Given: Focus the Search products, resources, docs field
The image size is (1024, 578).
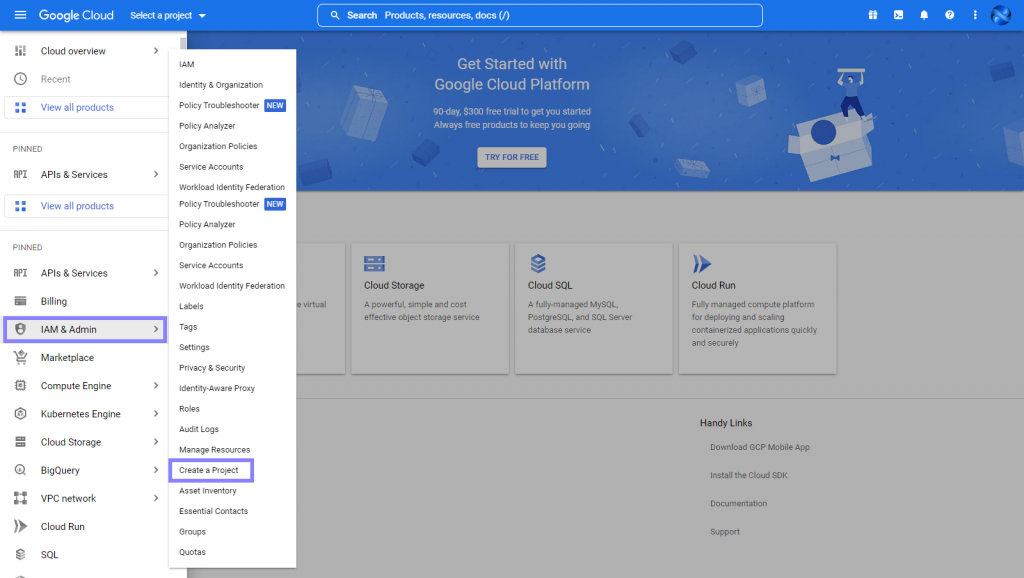Looking at the screenshot, I should point(539,15).
